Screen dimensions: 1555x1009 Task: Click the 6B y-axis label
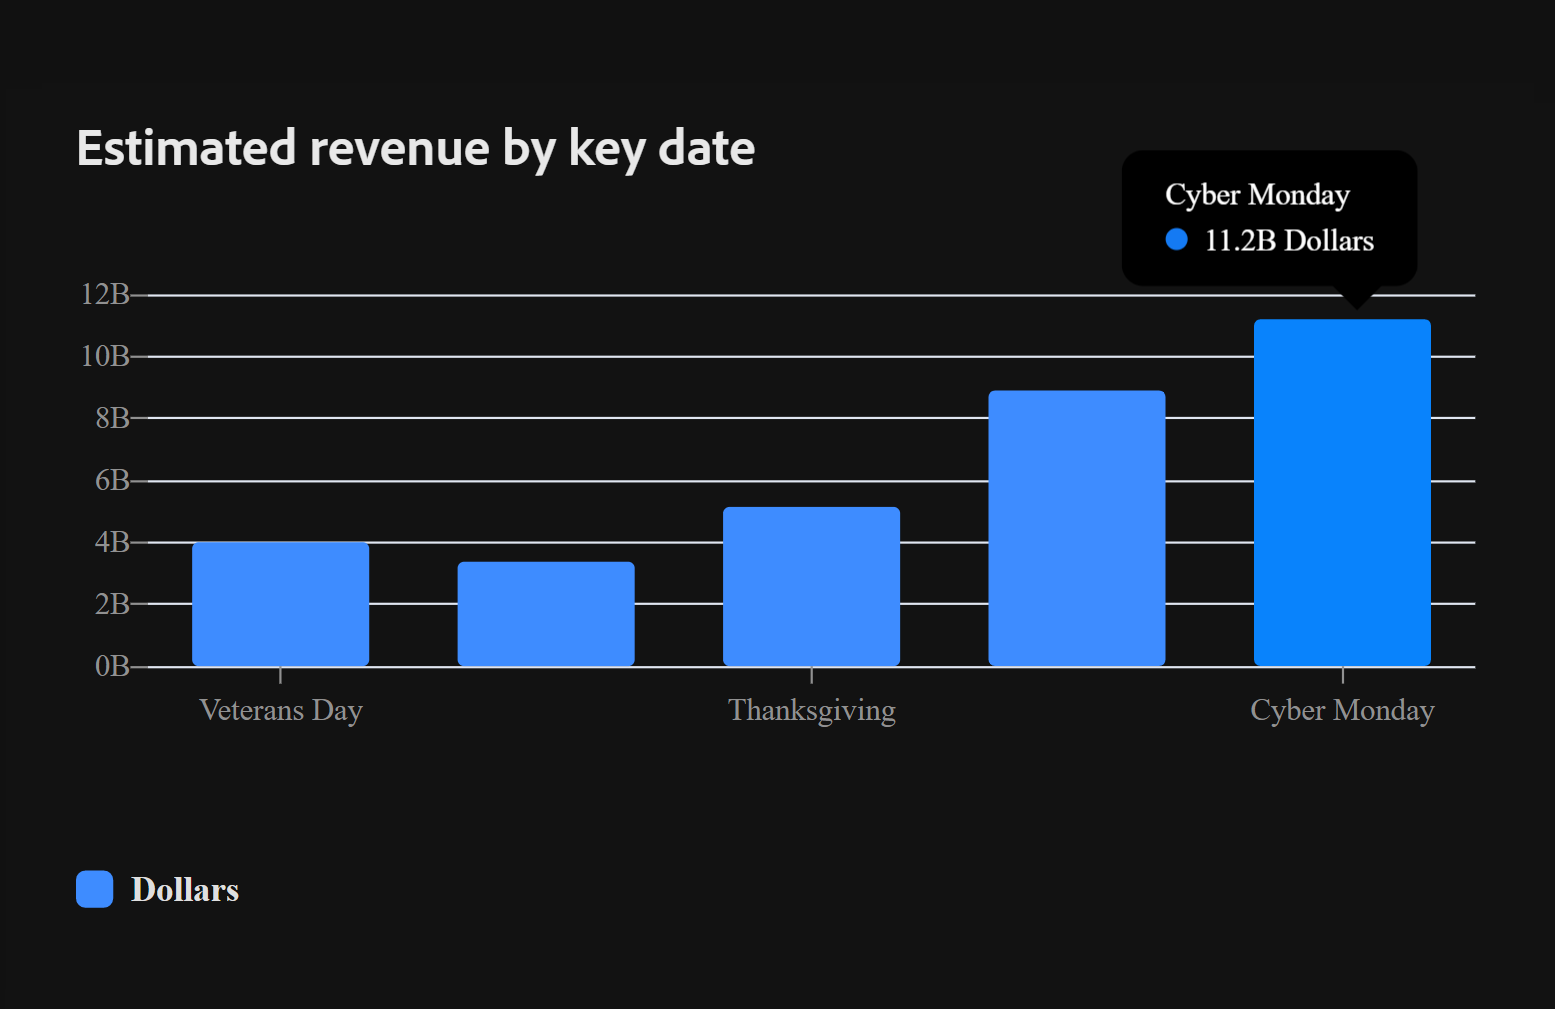[x=113, y=480]
